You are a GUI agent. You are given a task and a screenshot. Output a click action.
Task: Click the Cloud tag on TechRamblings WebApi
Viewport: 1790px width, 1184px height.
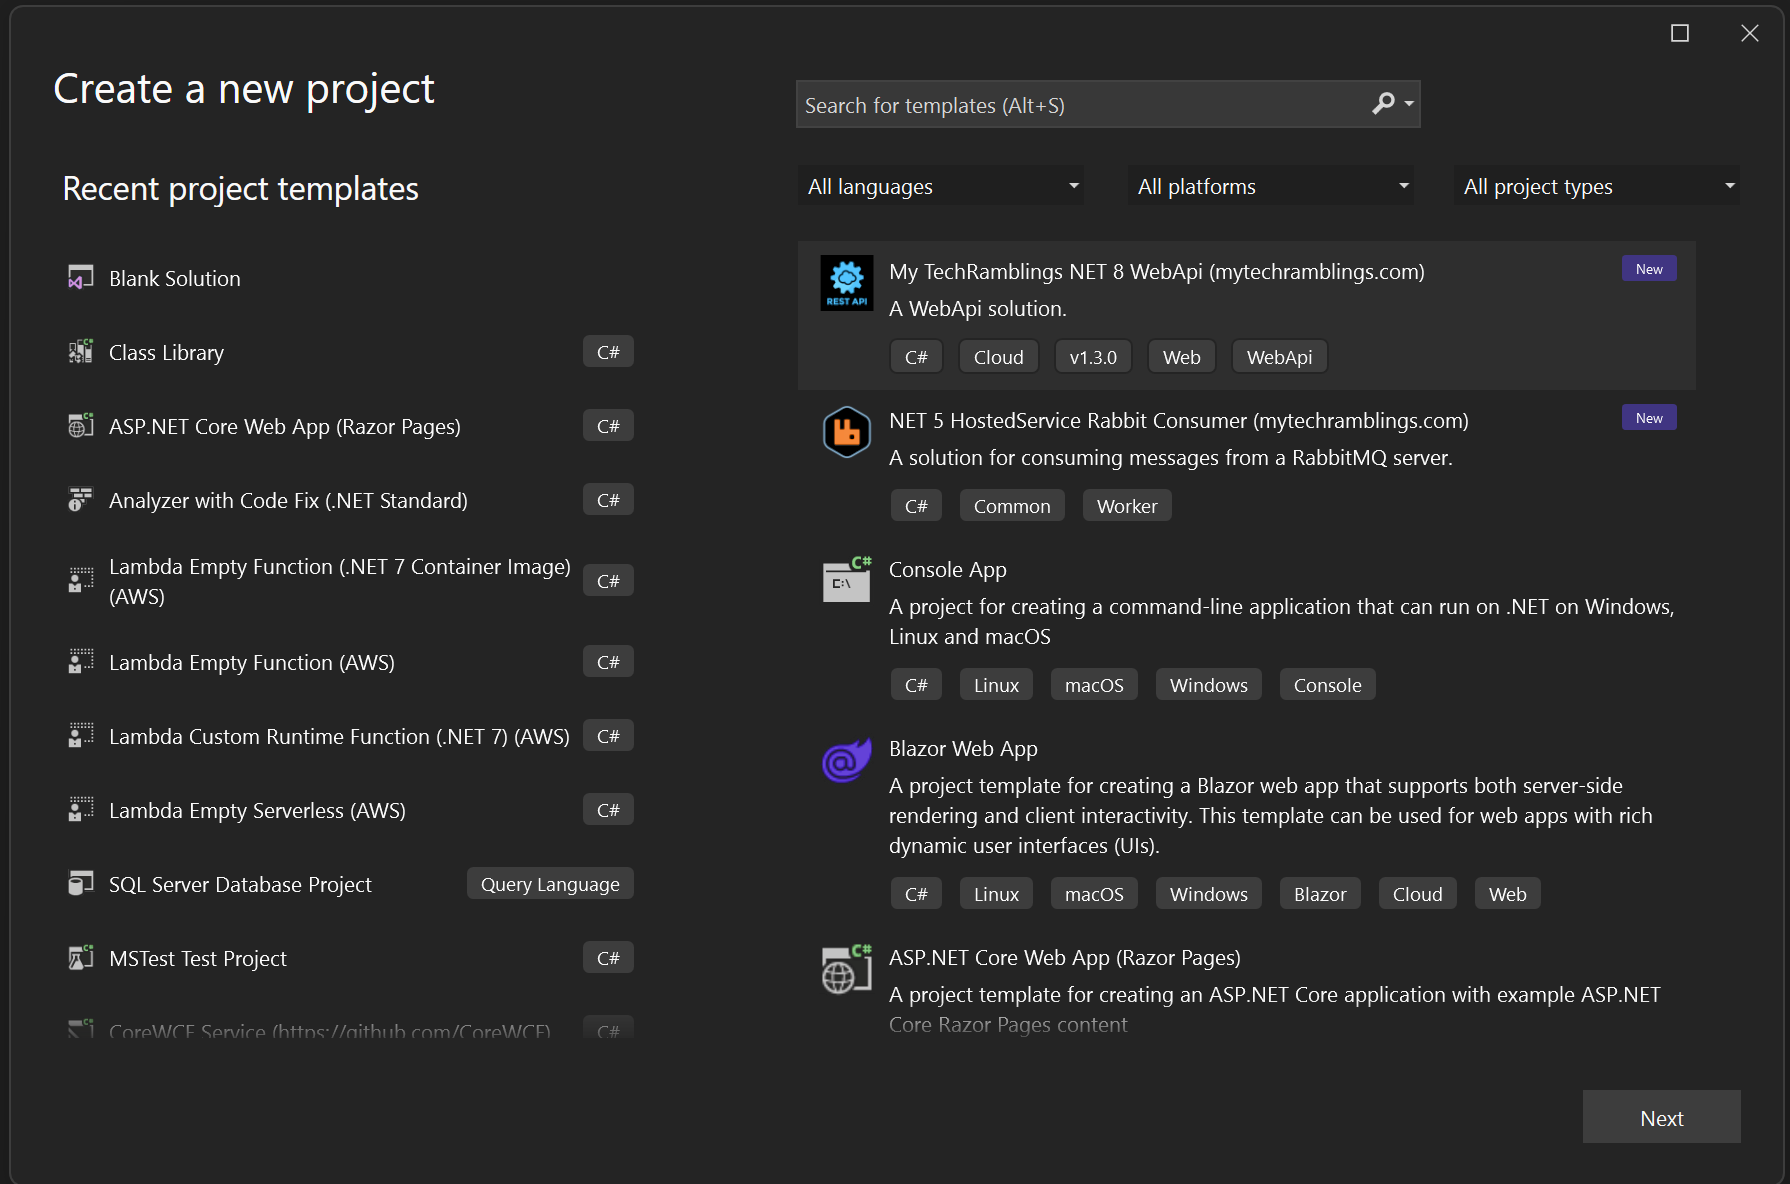pos(998,357)
